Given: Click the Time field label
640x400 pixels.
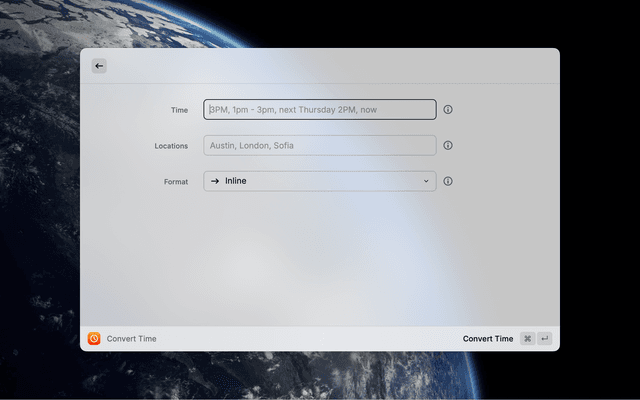Looking at the screenshot, I should [179, 110].
